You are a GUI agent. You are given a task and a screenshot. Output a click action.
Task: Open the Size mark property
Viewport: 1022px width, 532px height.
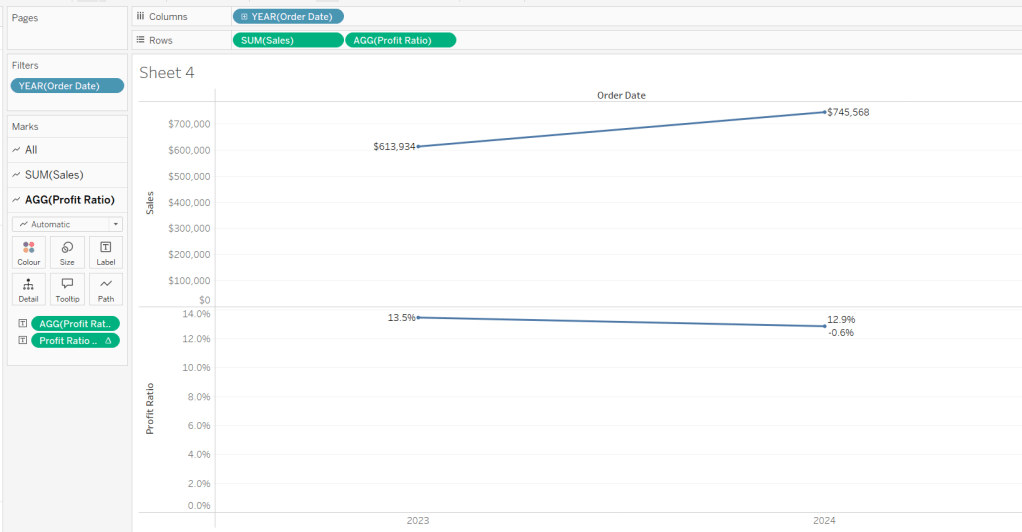pos(67,252)
